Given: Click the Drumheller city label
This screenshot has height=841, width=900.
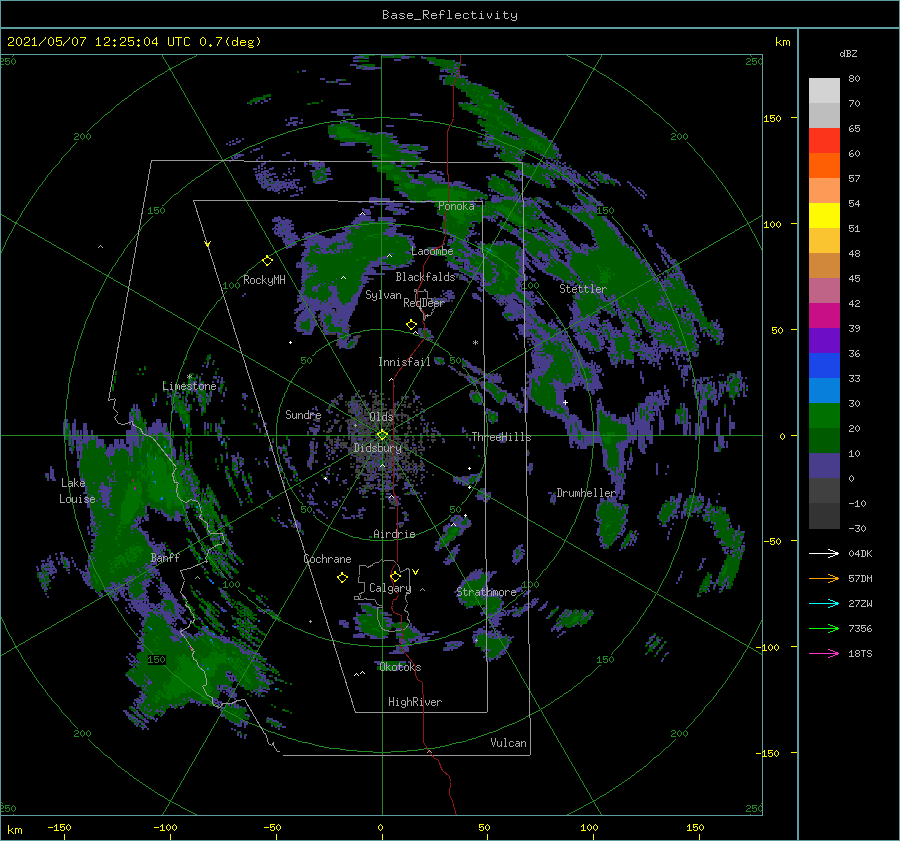Looking at the screenshot, I should (586, 493).
